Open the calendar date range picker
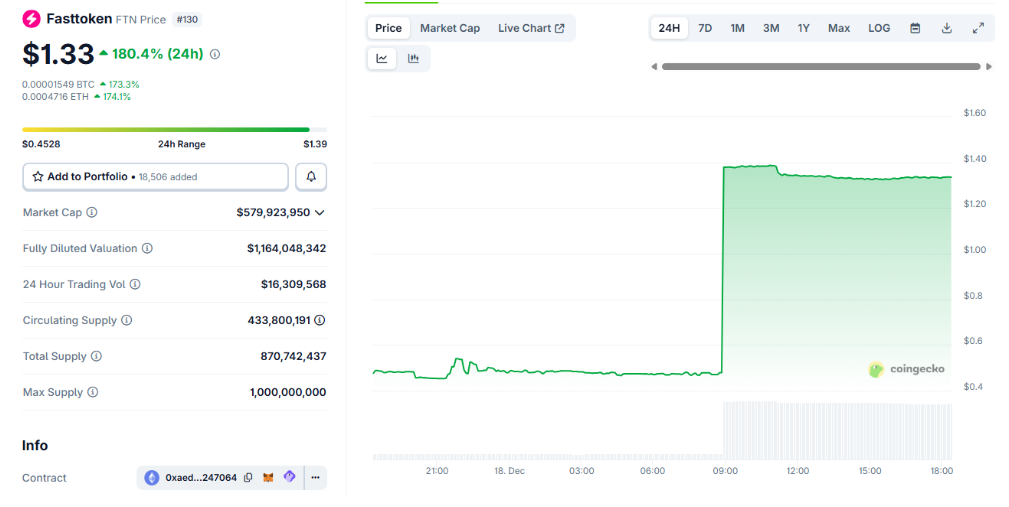Image resolution: width=1009 pixels, height=507 pixels. tap(914, 28)
